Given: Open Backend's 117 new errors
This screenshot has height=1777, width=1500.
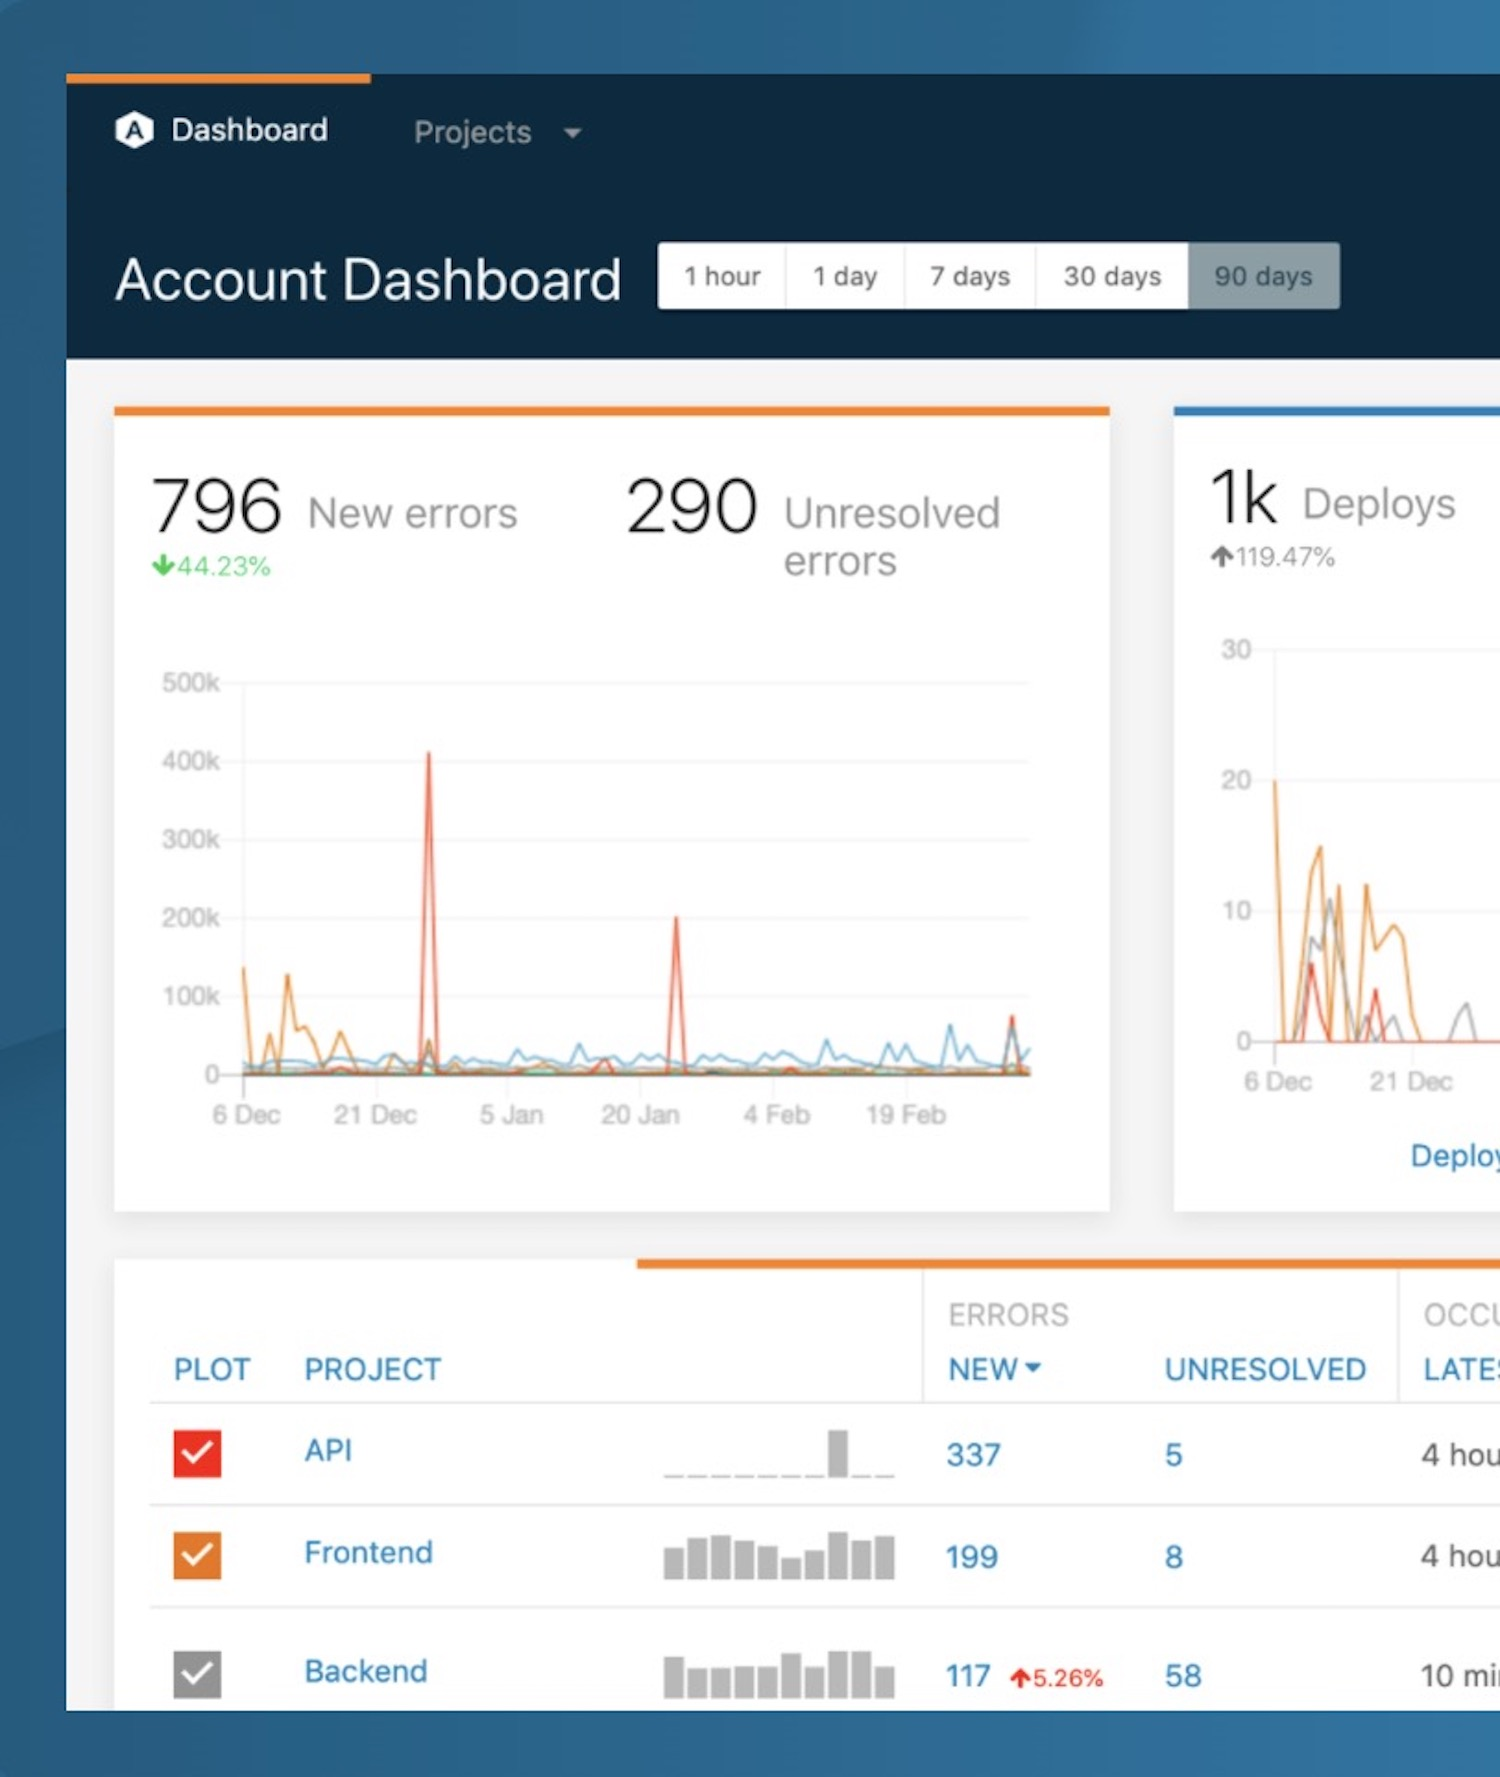Looking at the screenshot, I should tap(968, 1675).
